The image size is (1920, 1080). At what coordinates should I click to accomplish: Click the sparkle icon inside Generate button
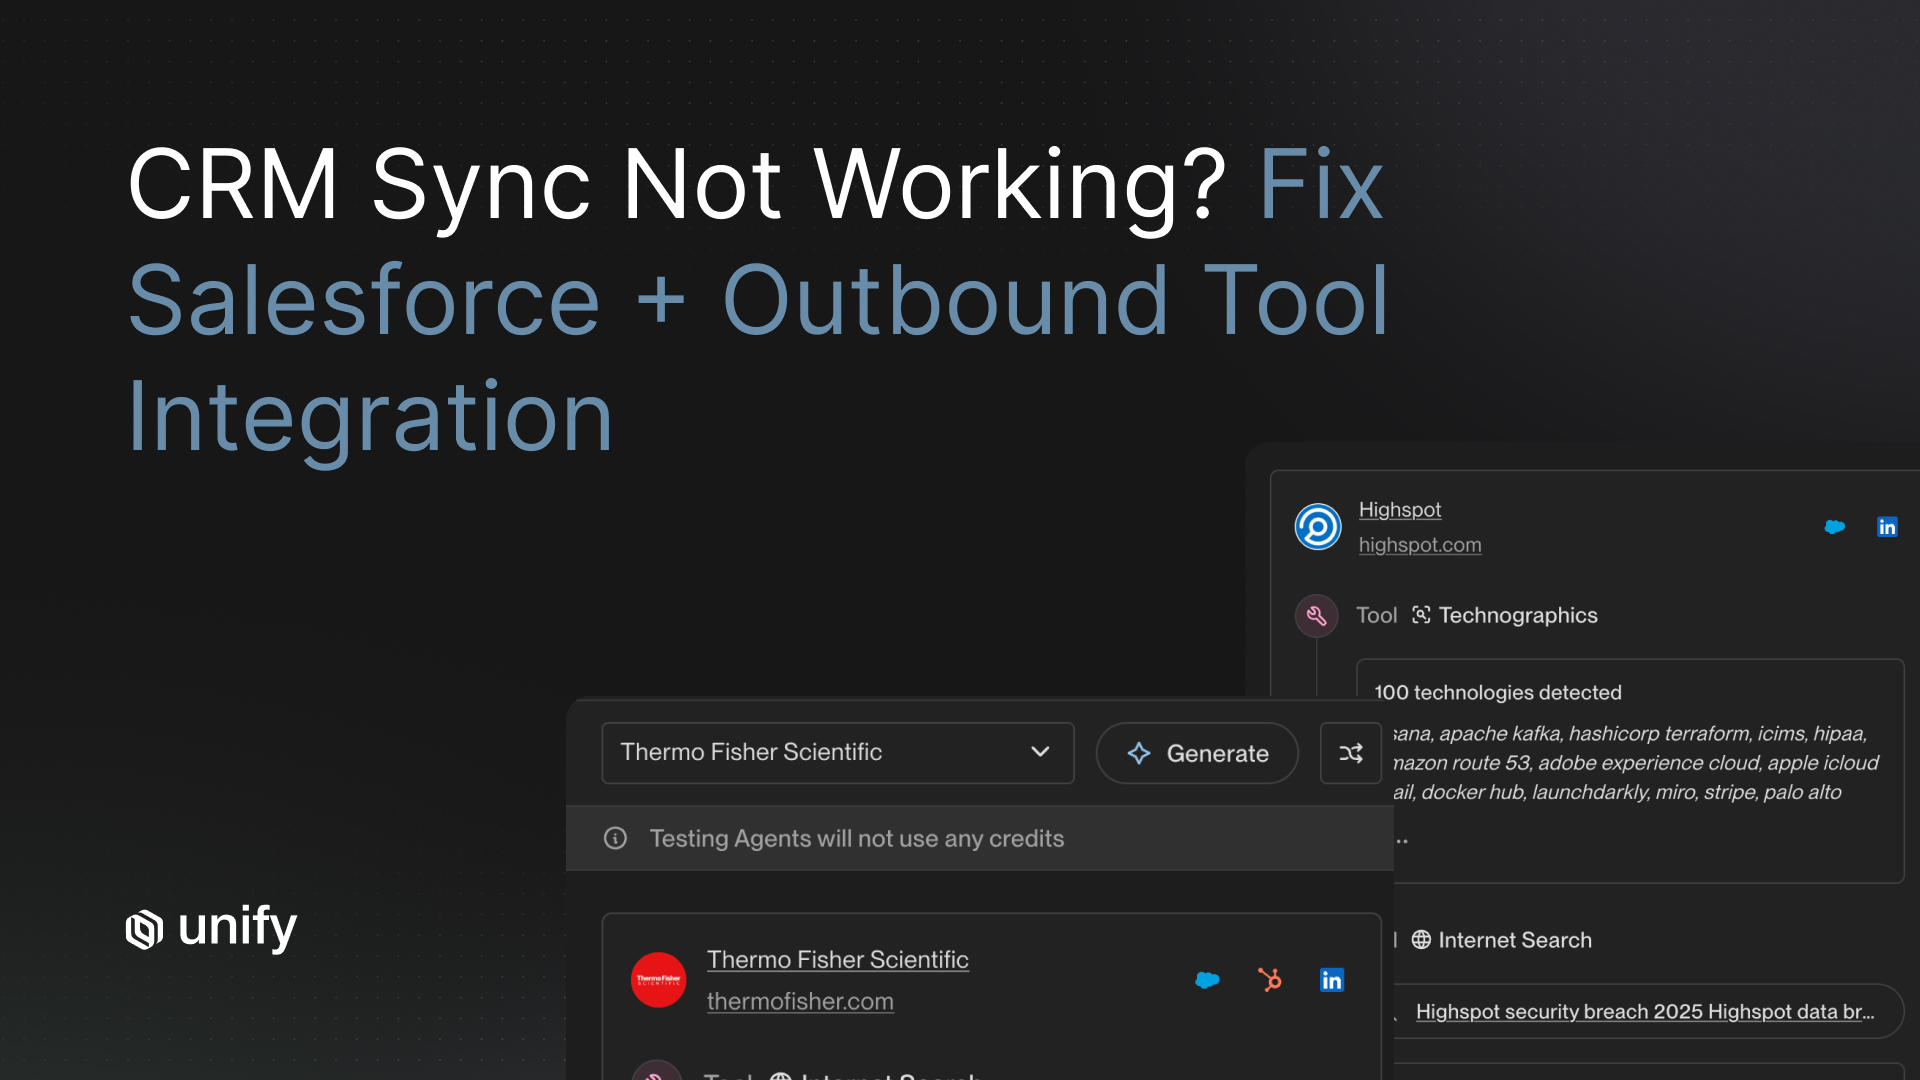(1139, 754)
